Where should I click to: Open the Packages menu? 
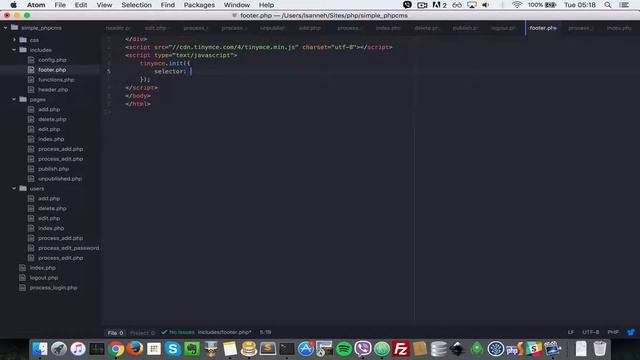click(199, 5)
